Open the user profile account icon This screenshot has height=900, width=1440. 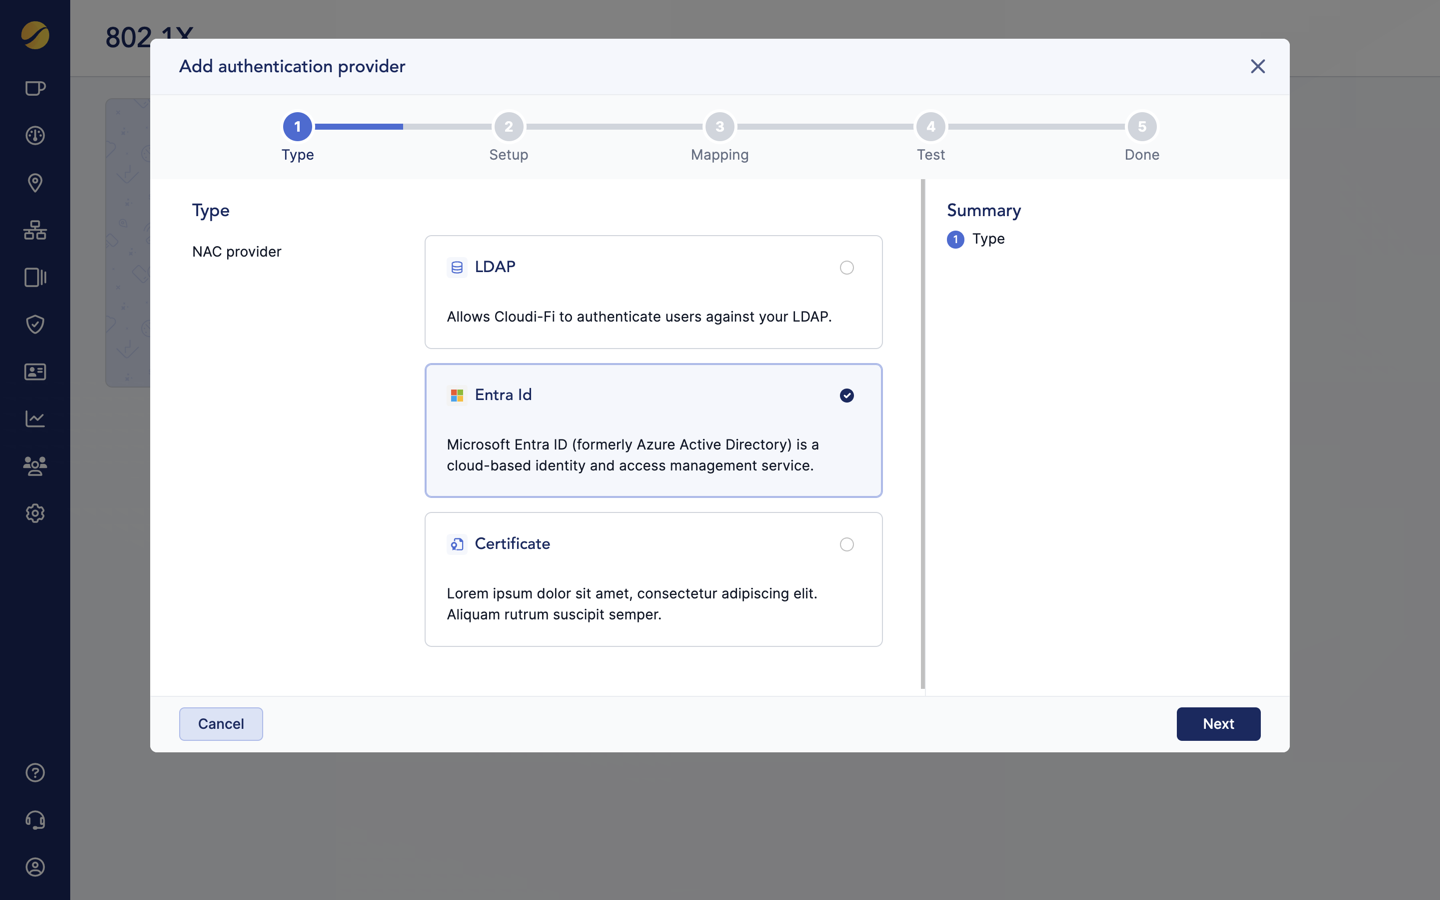click(35, 867)
